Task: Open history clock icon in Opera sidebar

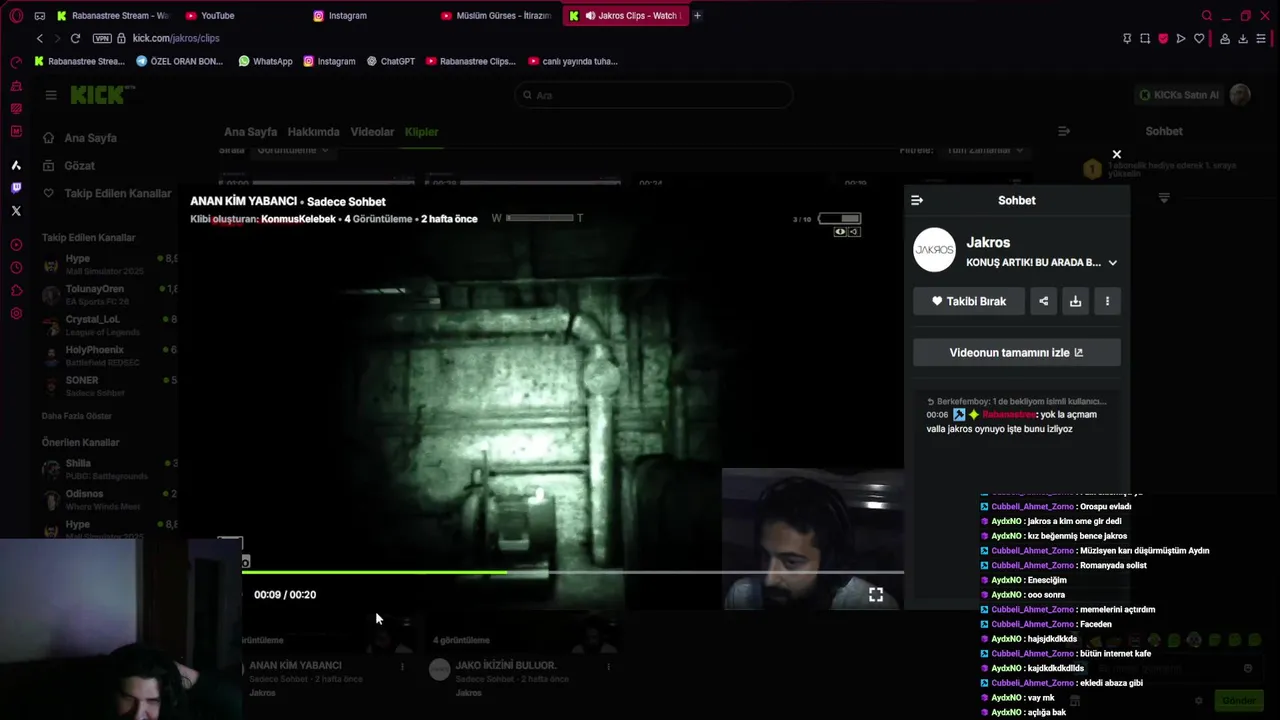Action: pyautogui.click(x=16, y=268)
